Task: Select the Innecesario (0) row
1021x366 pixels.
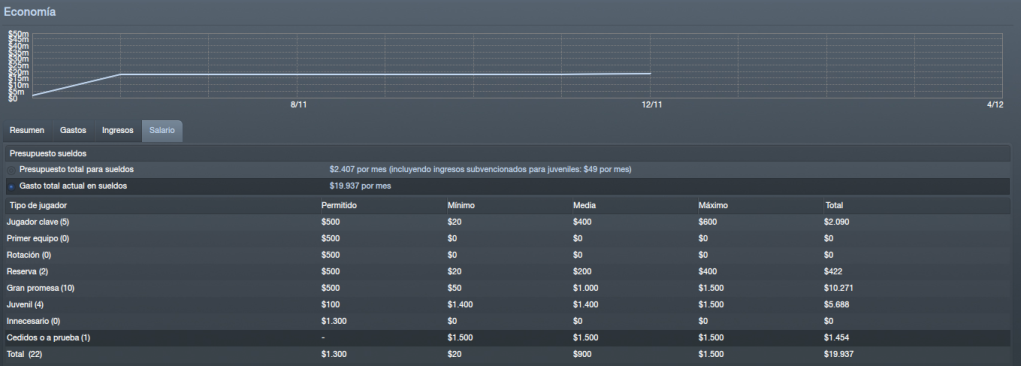Action: [508, 321]
